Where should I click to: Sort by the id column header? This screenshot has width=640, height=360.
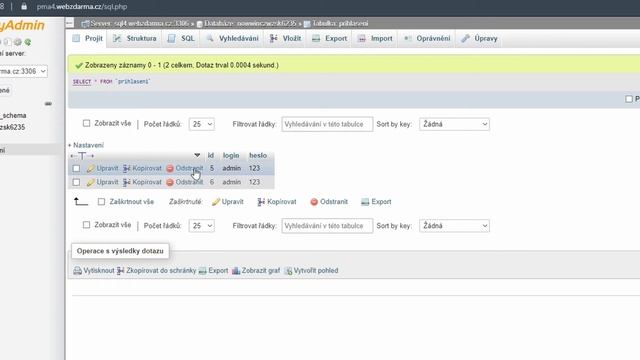click(x=211, y=156)
